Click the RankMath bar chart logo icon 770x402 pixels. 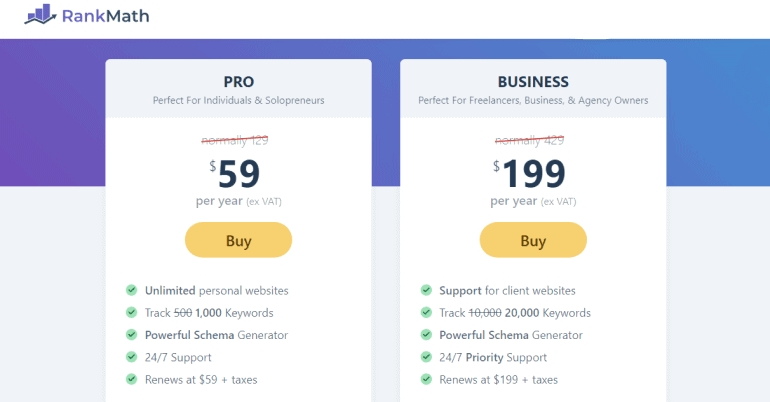pos(40,15)
